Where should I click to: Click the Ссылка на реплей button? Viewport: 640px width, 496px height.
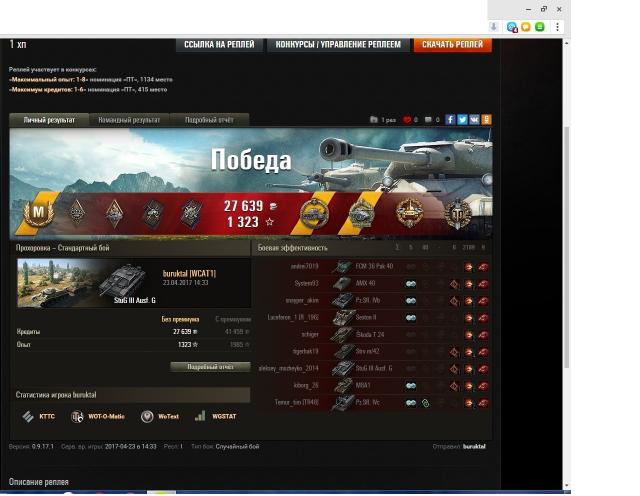point(219,44)
